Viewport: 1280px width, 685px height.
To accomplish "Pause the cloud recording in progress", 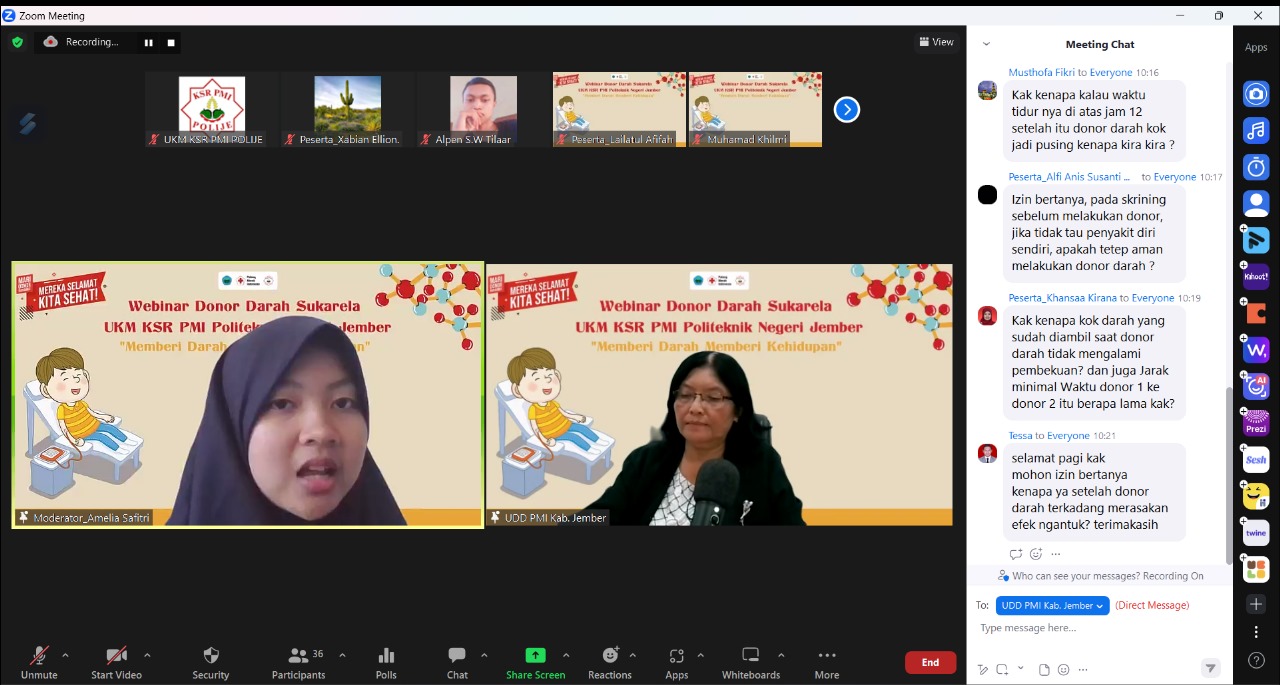I will click(x=148, y=42).
